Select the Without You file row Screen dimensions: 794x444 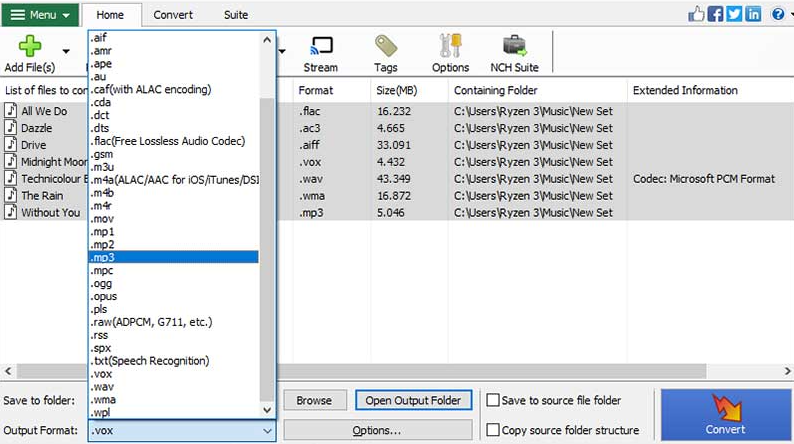[50, 213]
